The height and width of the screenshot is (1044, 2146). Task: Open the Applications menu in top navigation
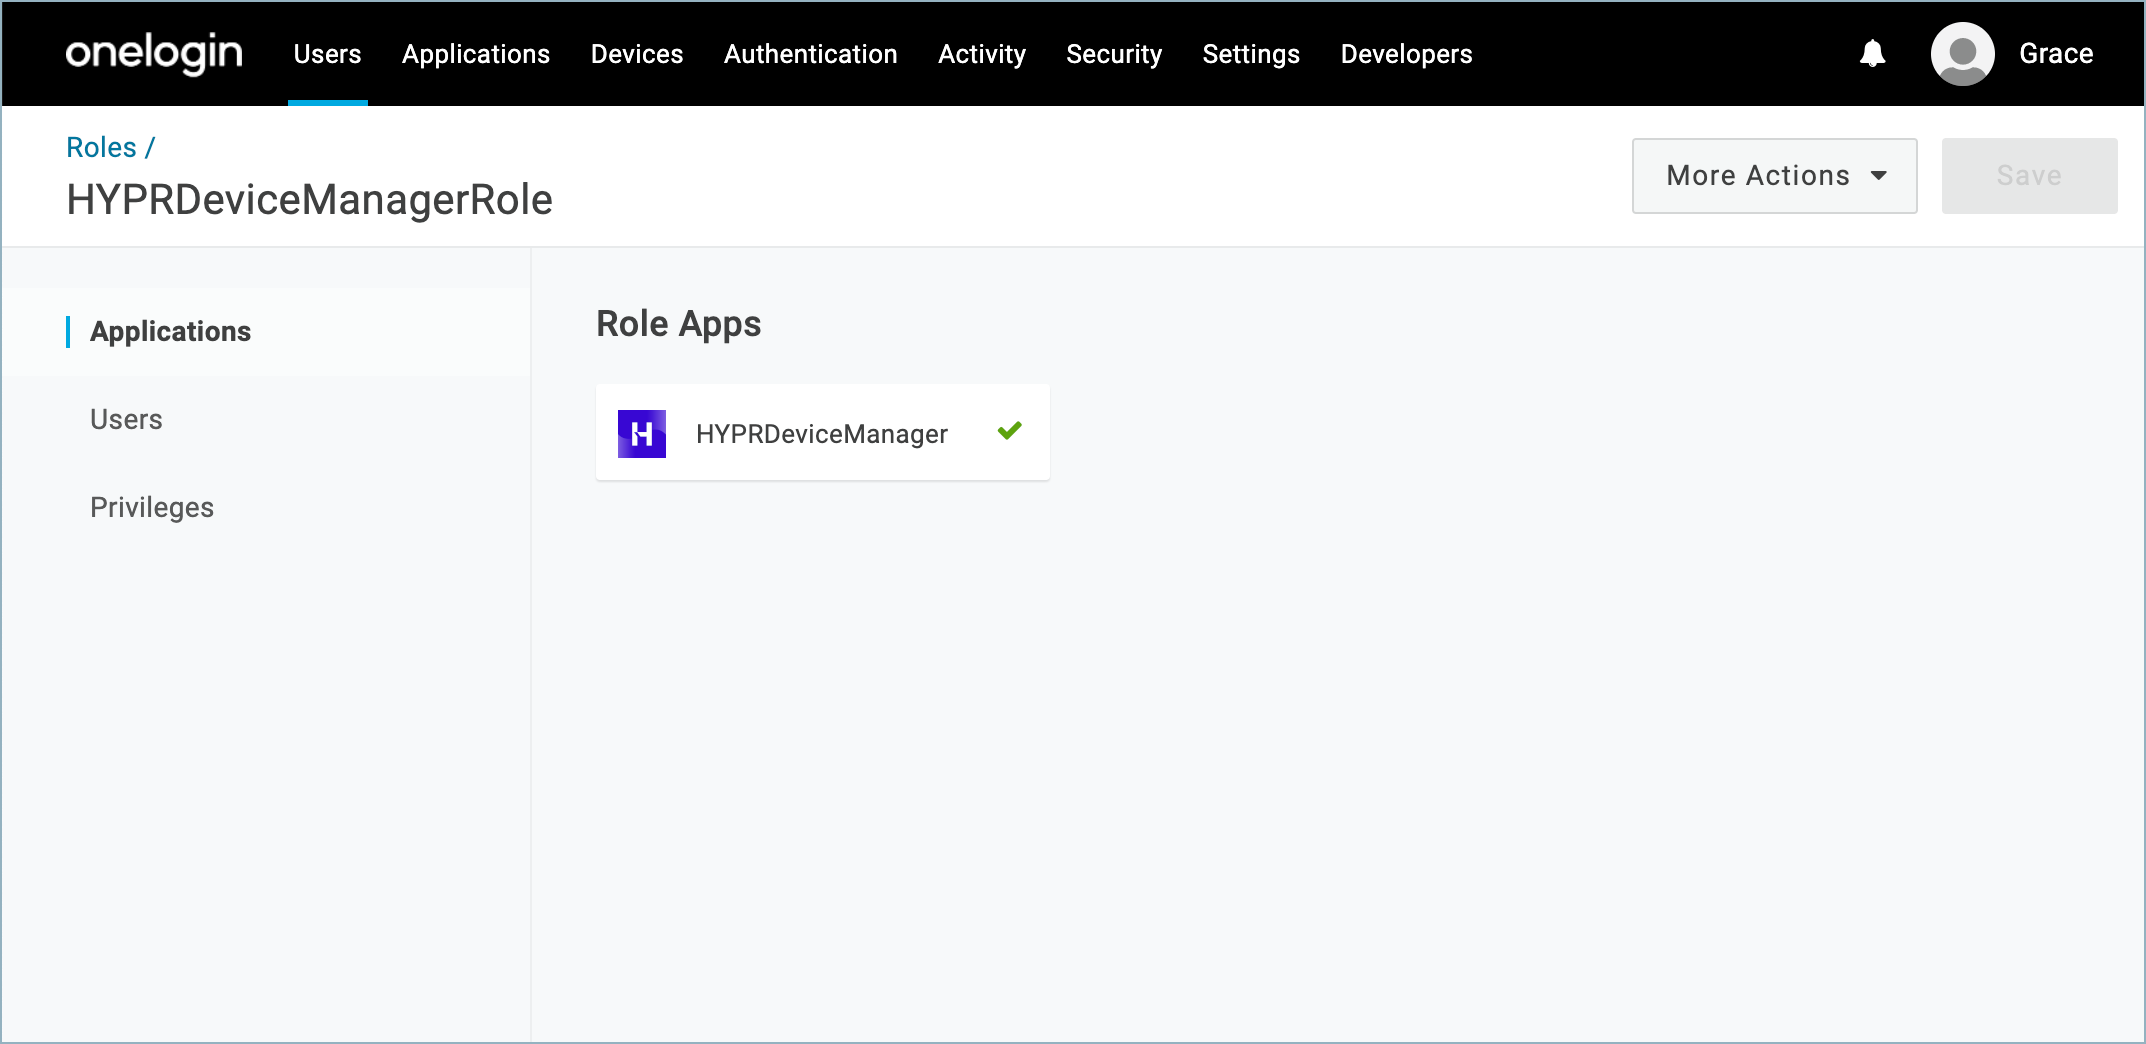point(476,54)
